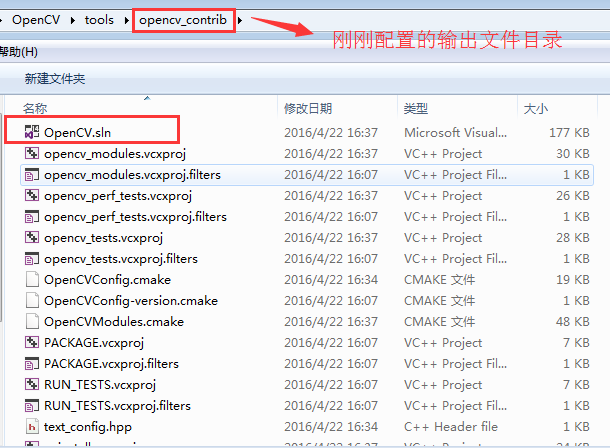Click the 48 KB size of OpenCVModules.cmake
This screenshot has height=448, width=610.
573,322
